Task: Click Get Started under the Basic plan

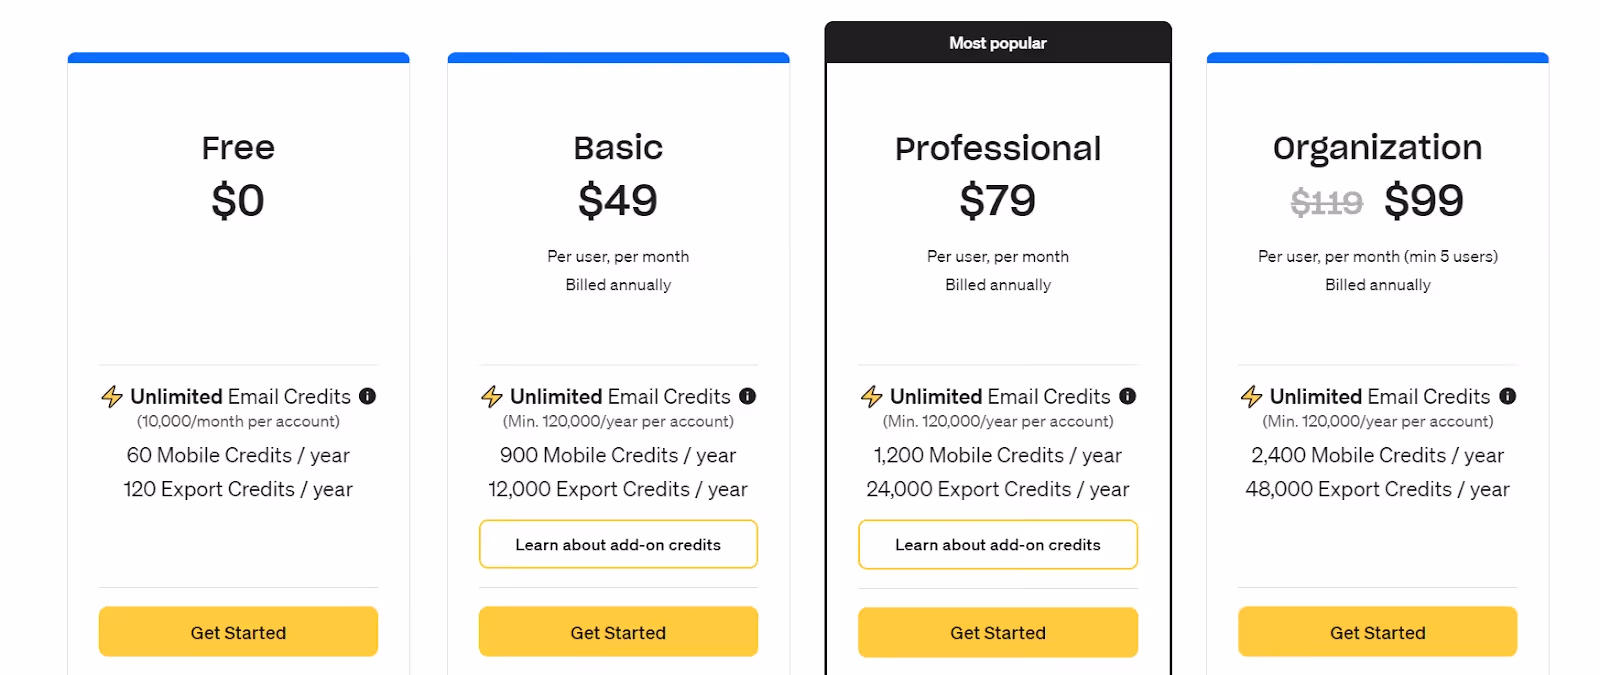Action: coord(618,631)
